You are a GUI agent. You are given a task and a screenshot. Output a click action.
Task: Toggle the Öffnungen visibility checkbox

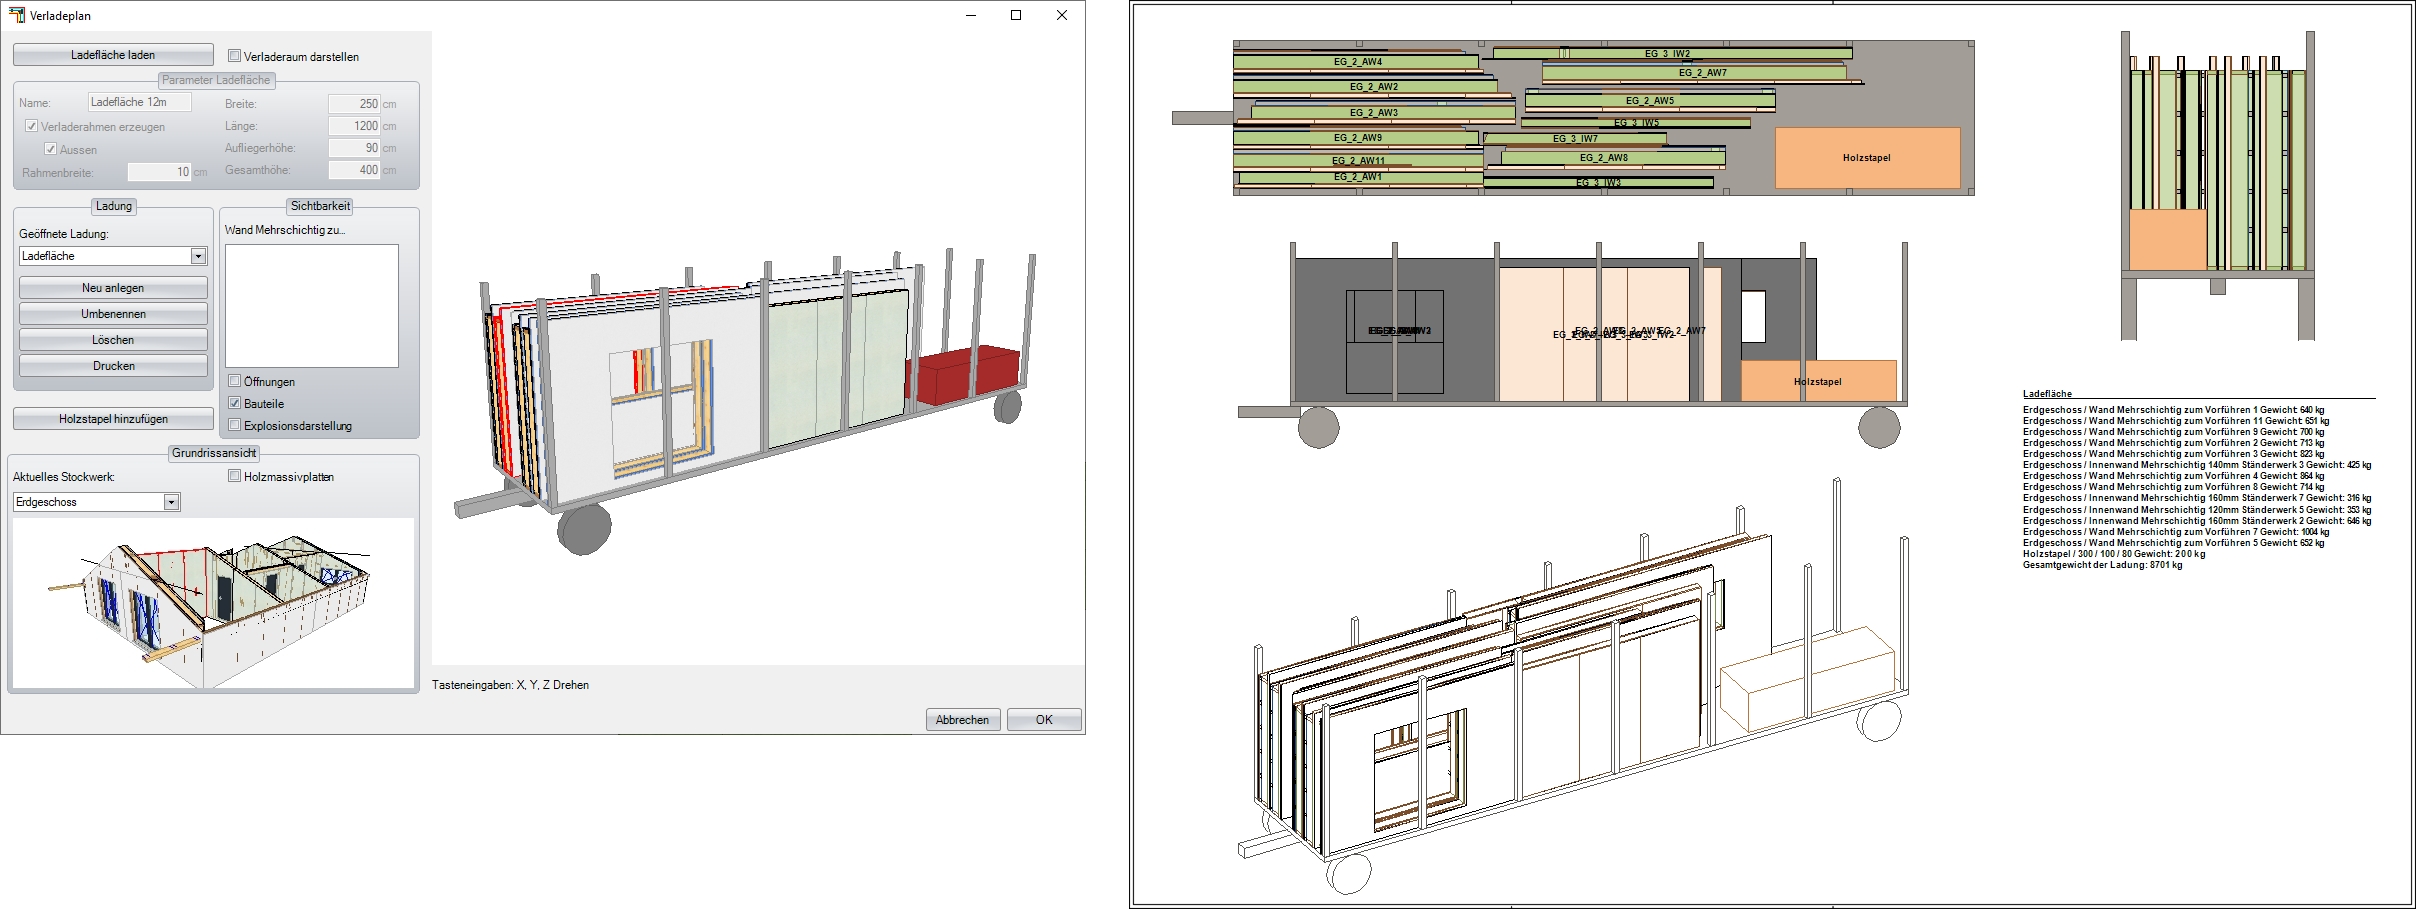click(x=235, y=382)
